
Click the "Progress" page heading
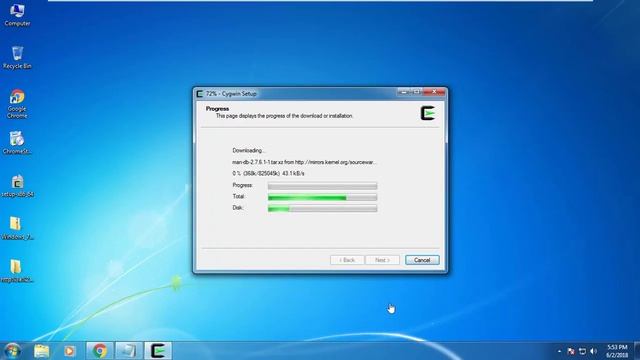pyautogui.click(x=217, y=109)
